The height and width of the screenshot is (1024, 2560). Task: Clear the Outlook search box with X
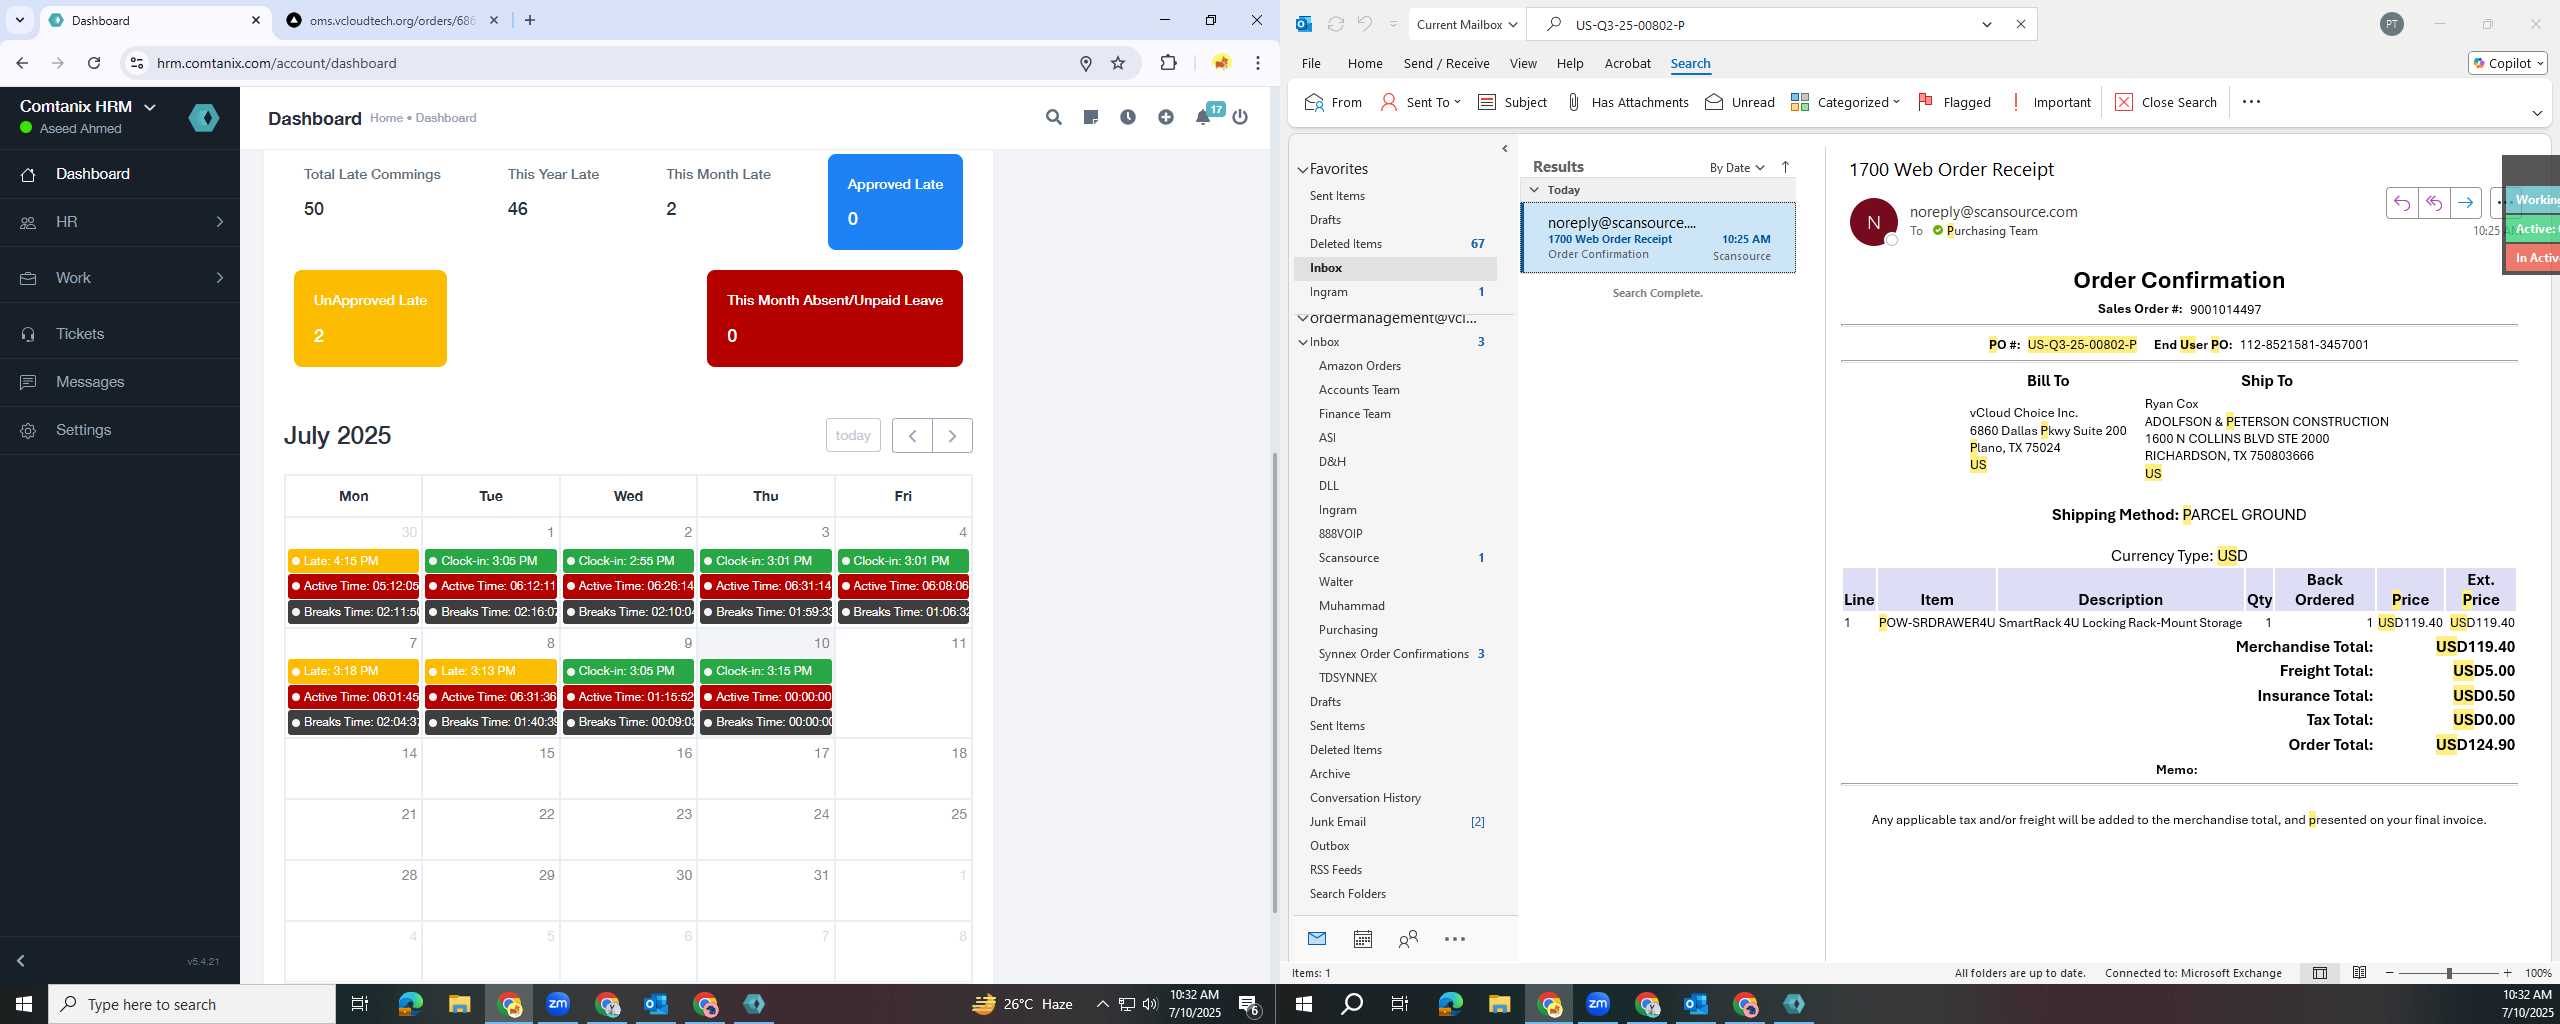click(2020, 24)
